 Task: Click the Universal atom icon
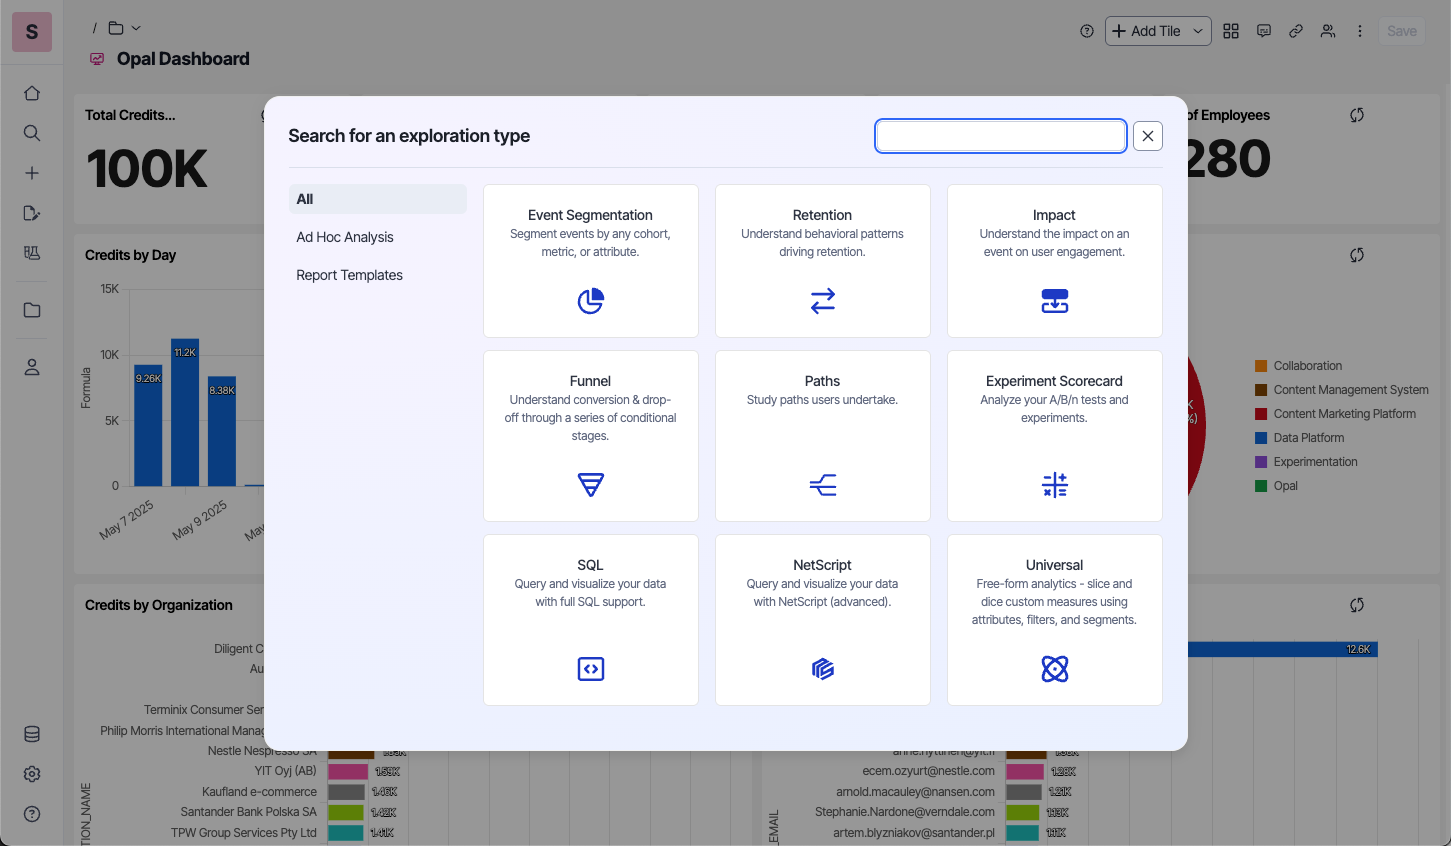(x=1054, y=669)
